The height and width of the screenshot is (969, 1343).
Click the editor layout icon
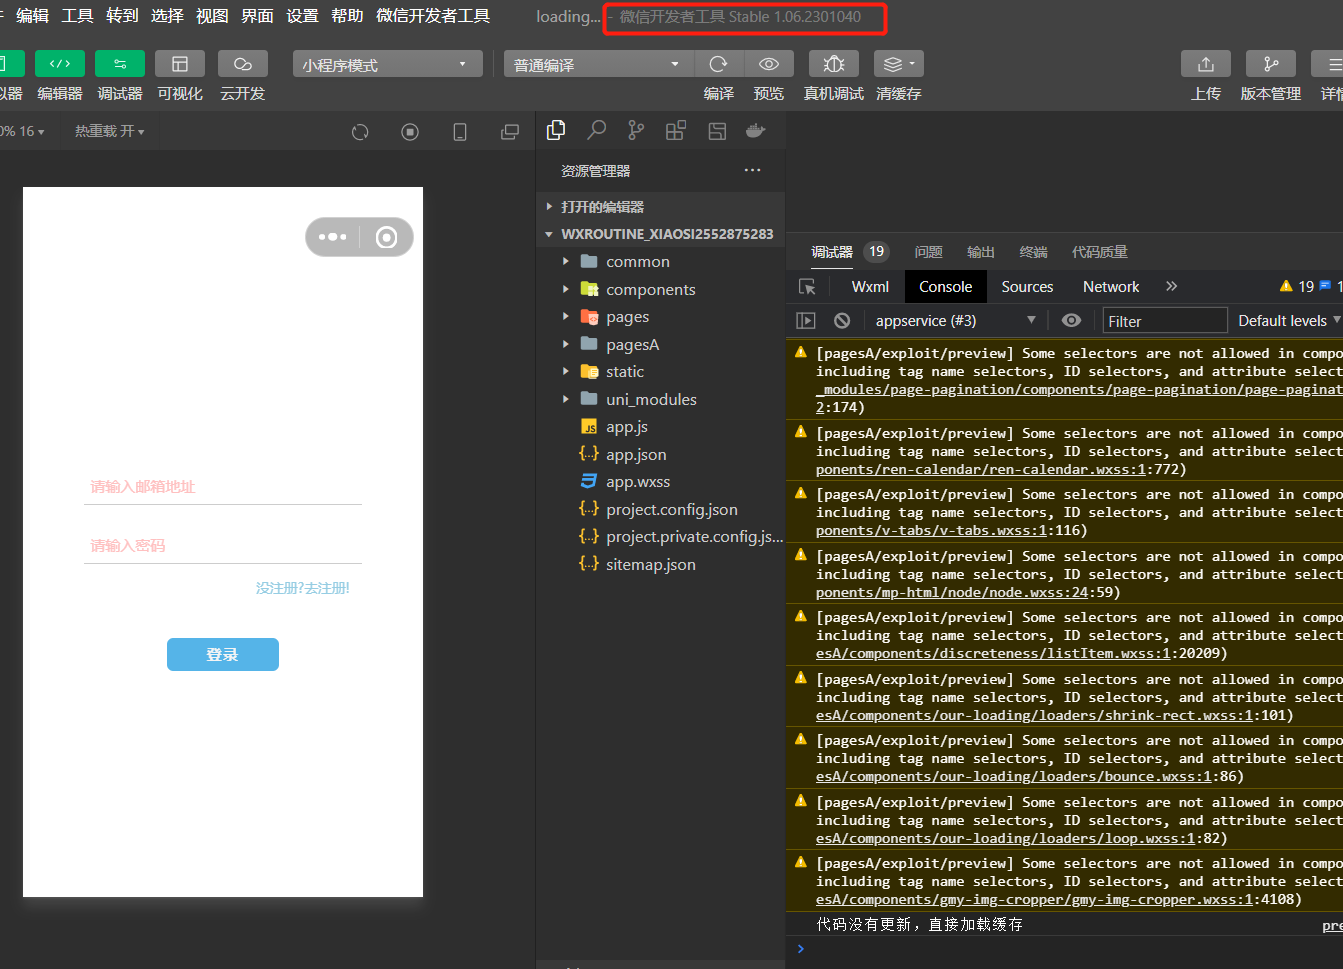pyautogui.click(x=717, y=130)
